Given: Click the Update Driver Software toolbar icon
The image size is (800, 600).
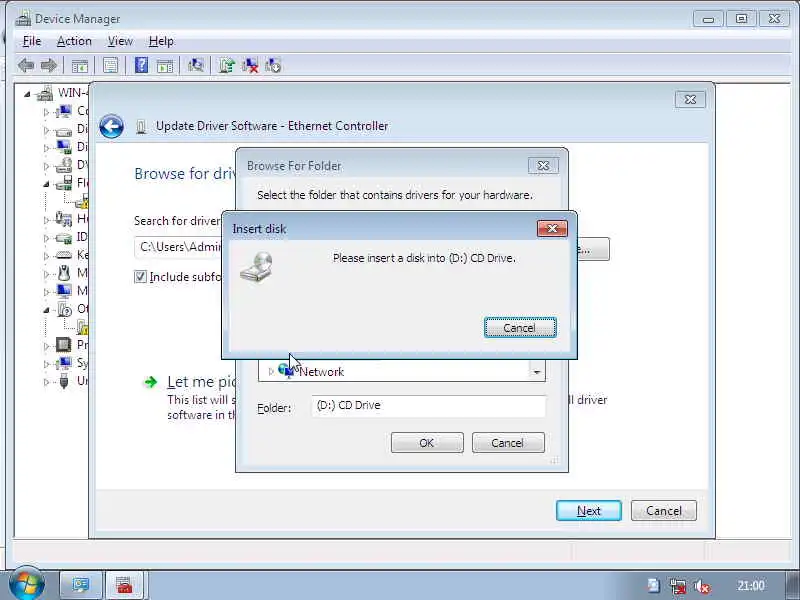Looking at the screenshot, I should 227,65.
